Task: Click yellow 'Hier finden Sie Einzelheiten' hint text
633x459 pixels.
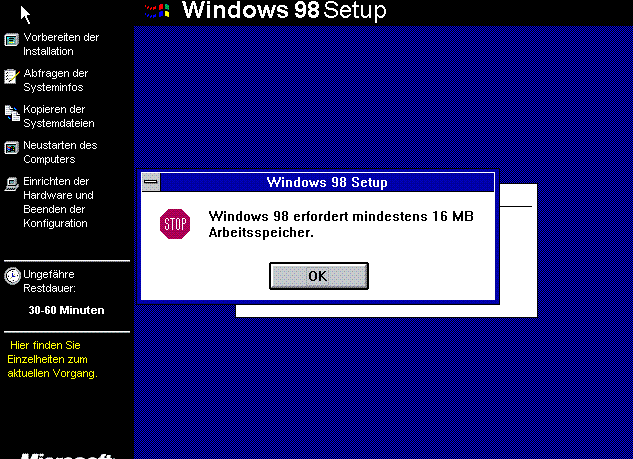Action: [52, 359]
